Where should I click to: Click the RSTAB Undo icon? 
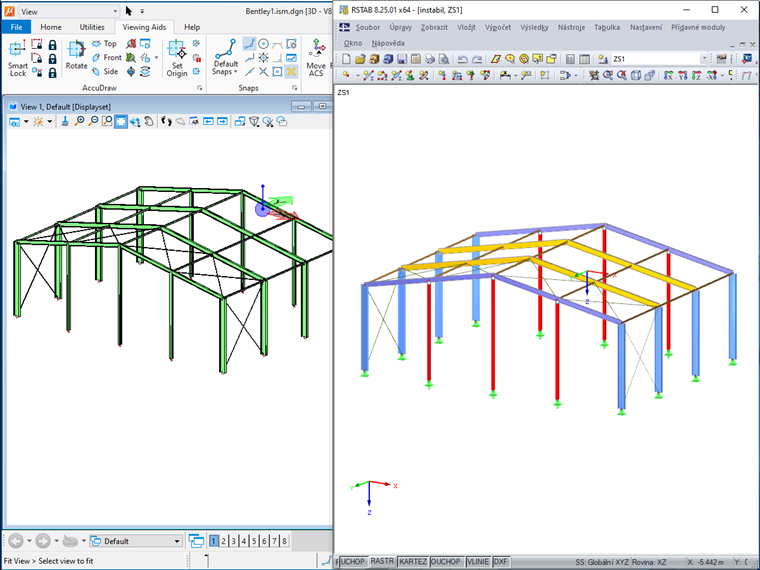462,59
